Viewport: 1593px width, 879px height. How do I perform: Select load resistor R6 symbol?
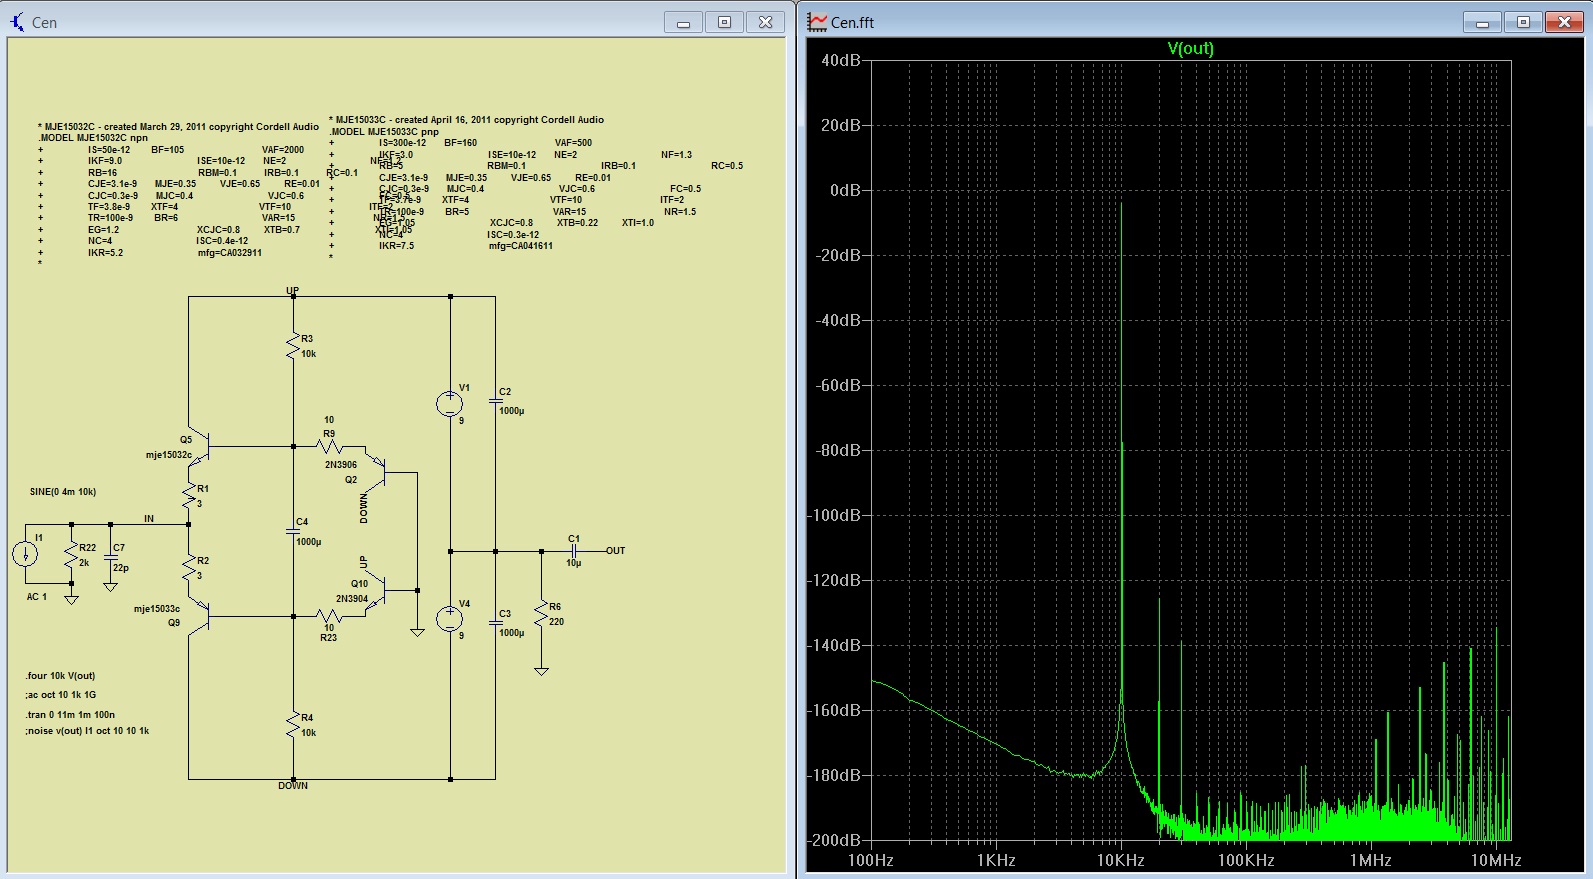541,613
